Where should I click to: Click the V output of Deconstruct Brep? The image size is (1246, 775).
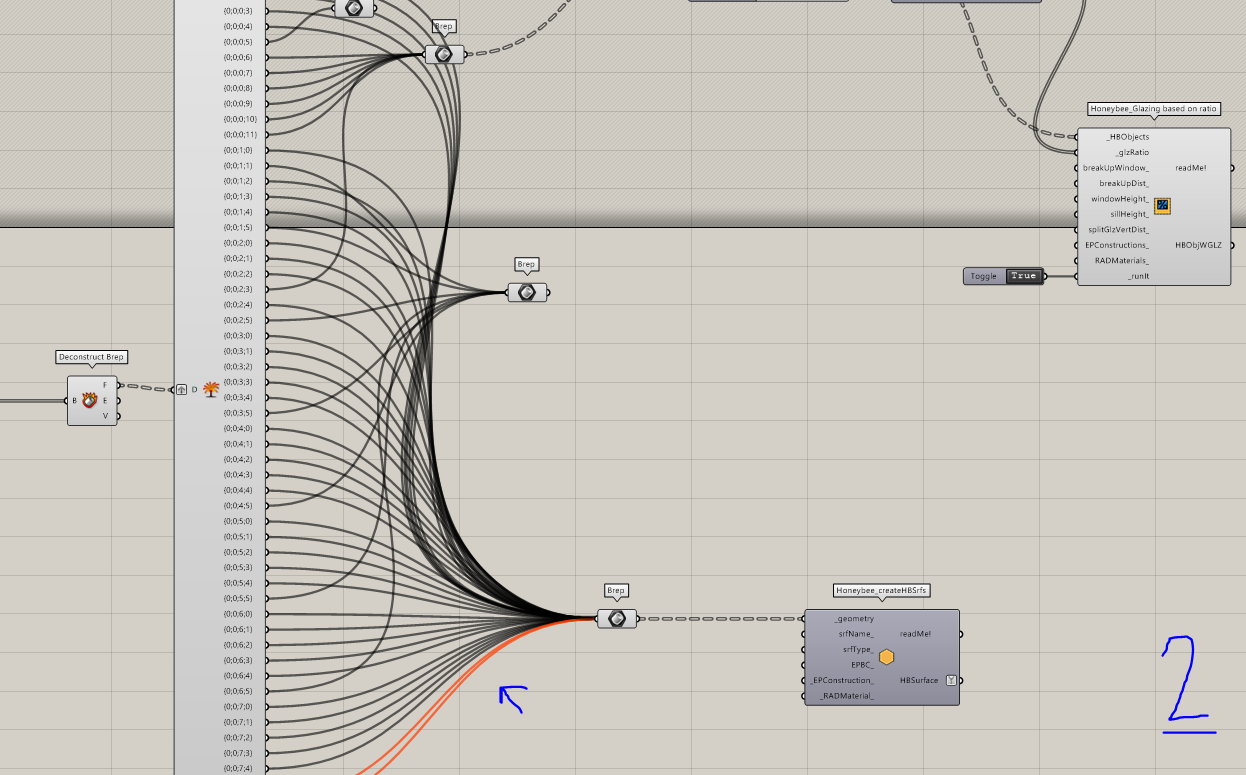105,416
